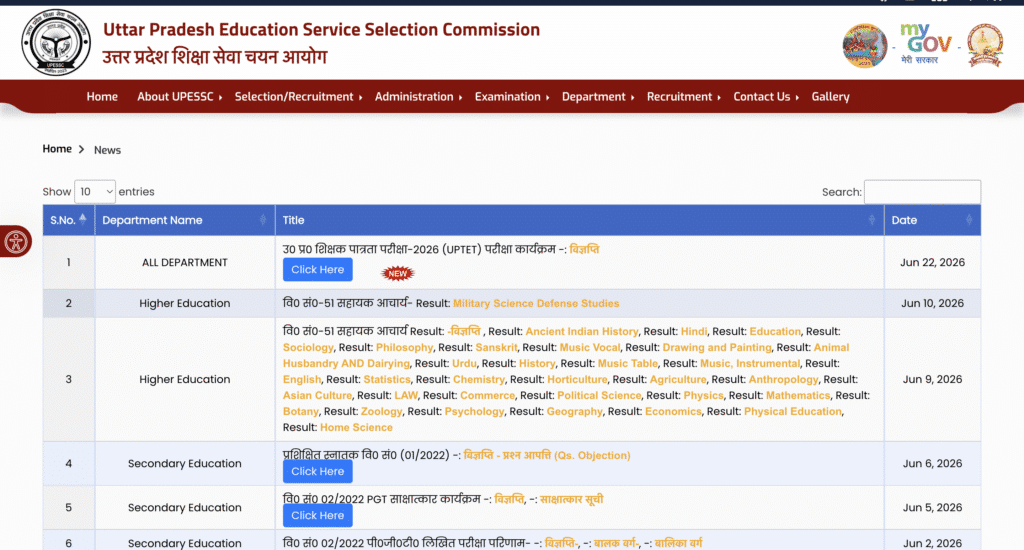
Task: Click the NEW badge in row 1
Action: [398, 273]
